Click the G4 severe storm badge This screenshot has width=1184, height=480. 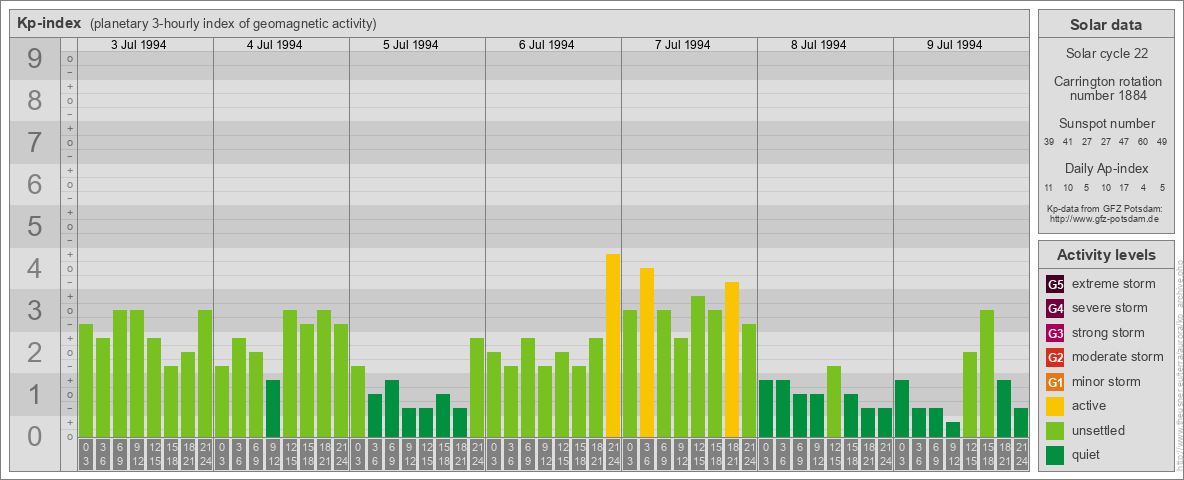pyautogui.click(x=1055, y=309)
